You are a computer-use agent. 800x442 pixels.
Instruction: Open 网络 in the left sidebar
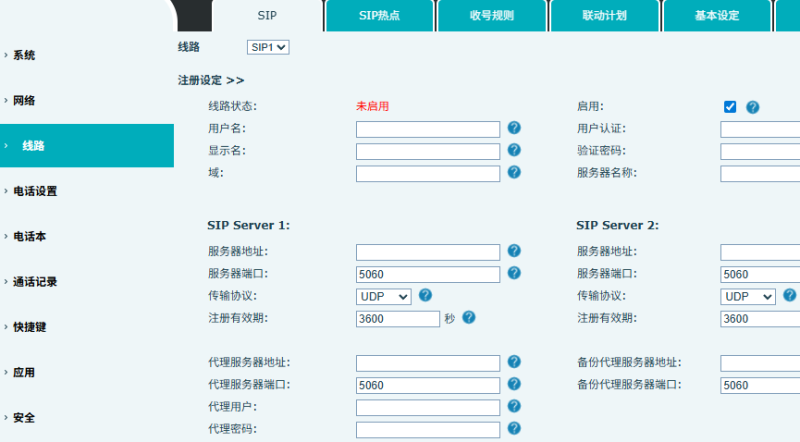pos(24,101)
